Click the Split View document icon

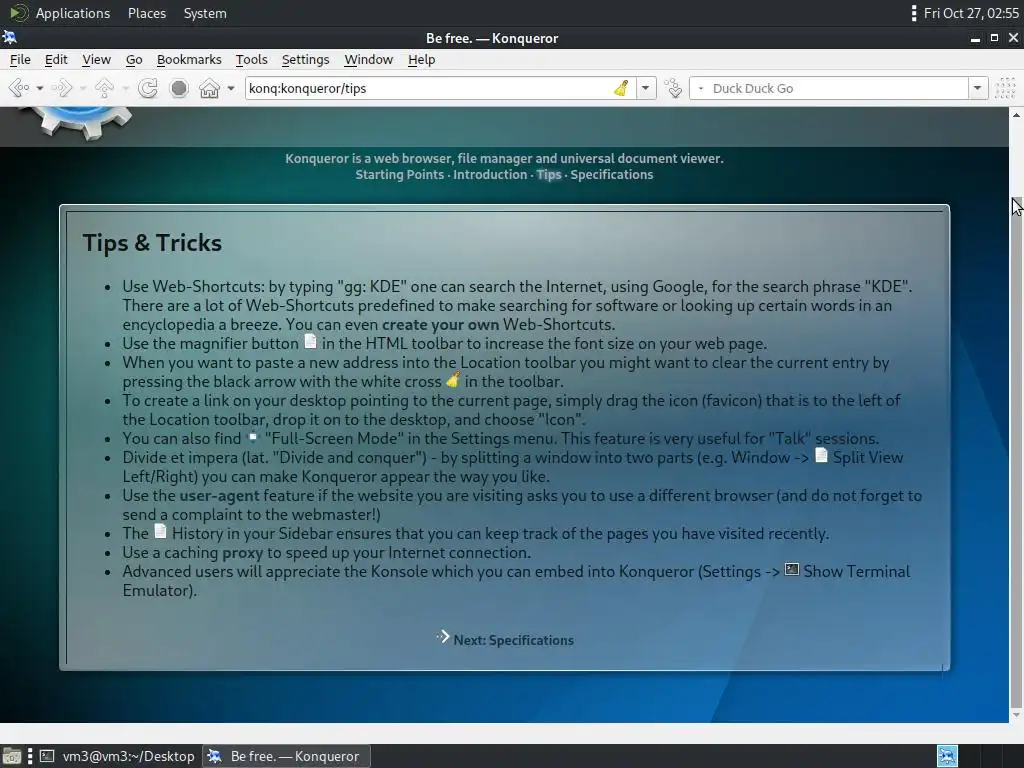(821, 455)
